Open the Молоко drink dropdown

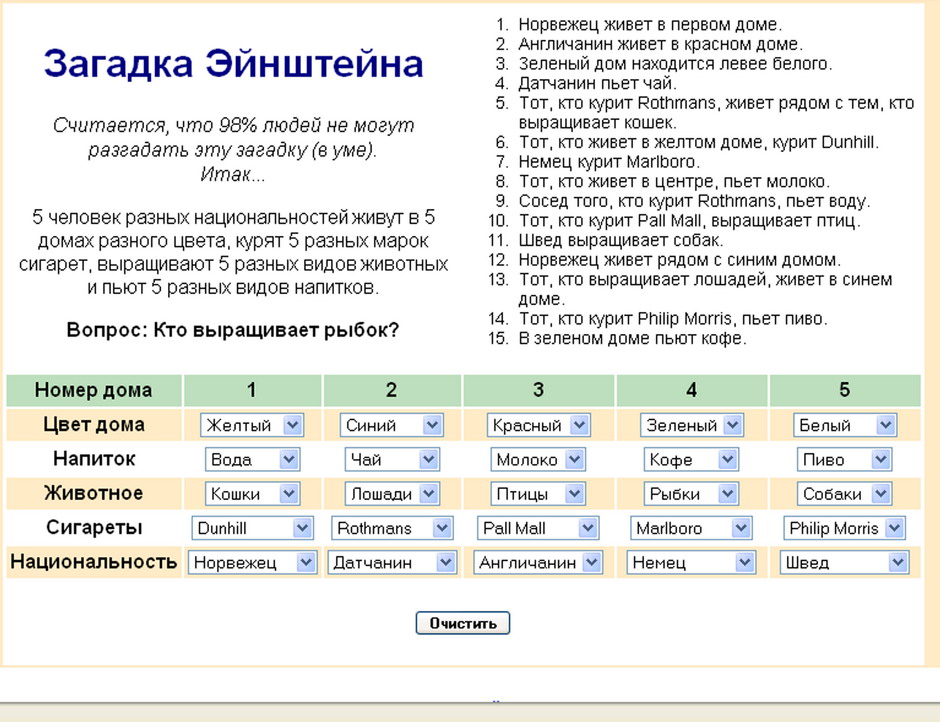538,460
